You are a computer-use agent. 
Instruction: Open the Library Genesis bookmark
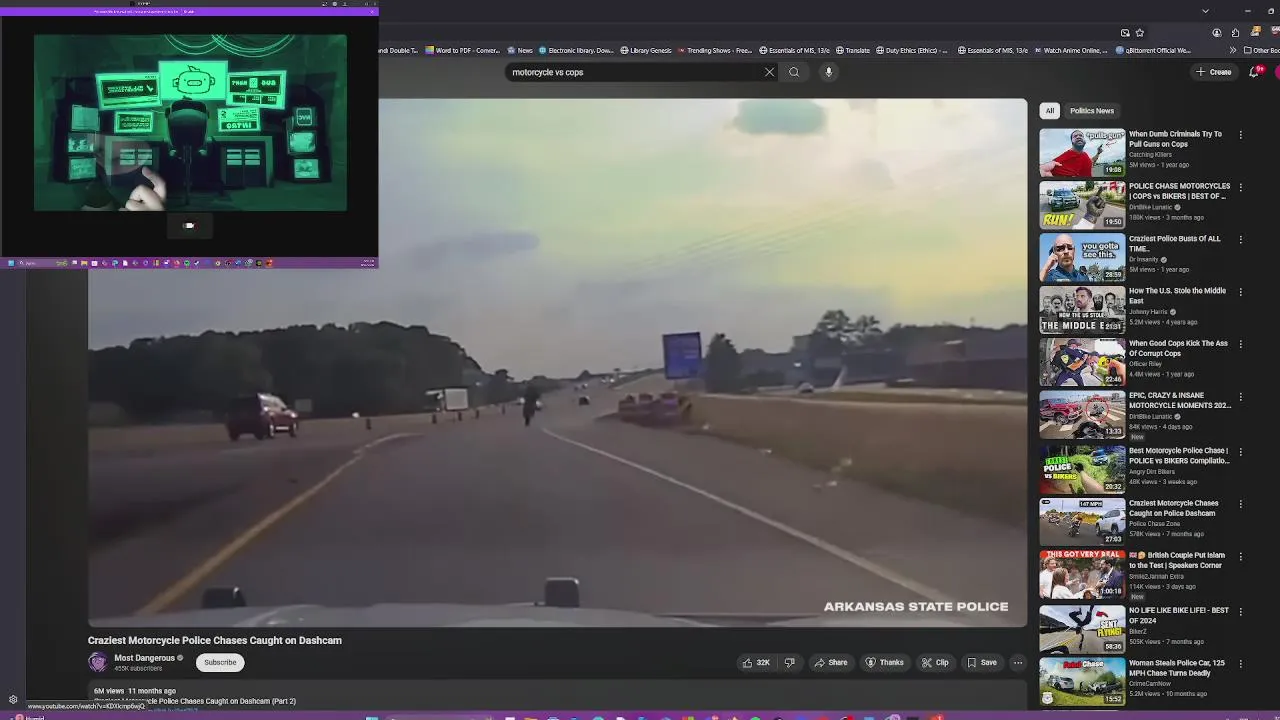pos(646,50)
